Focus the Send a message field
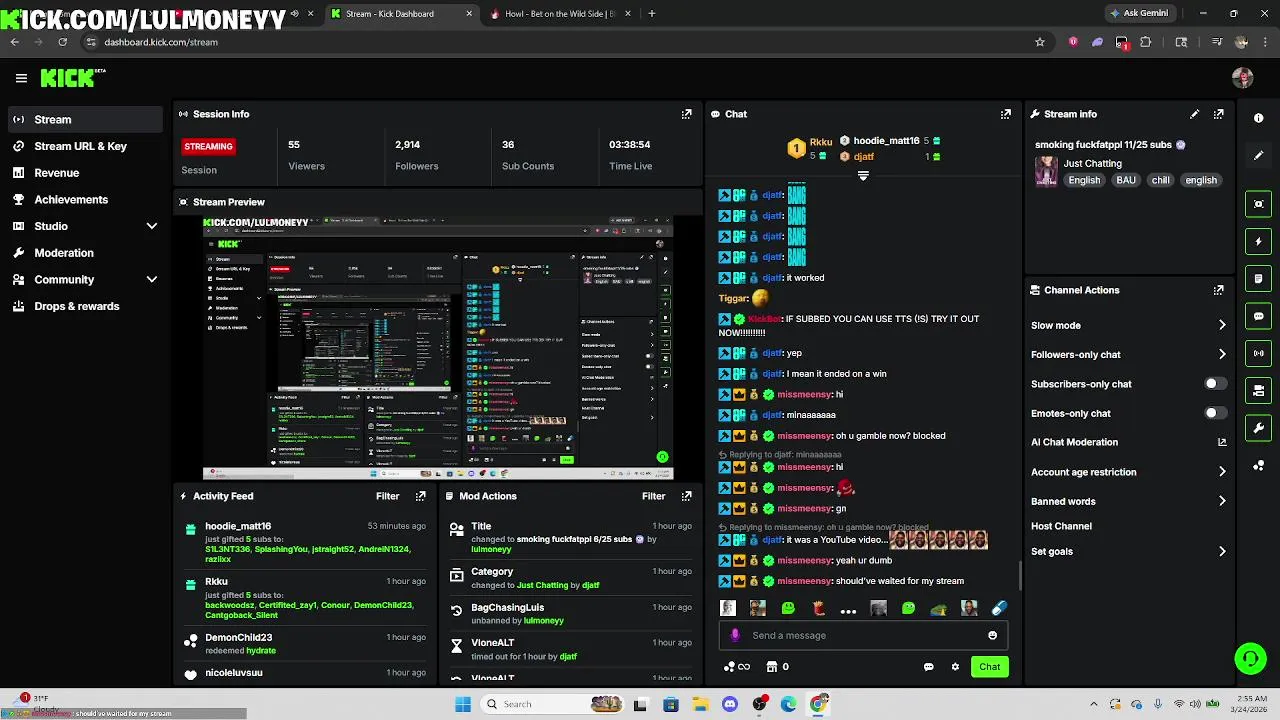The height and width of the screenshot is (720, 1280). 863,635
